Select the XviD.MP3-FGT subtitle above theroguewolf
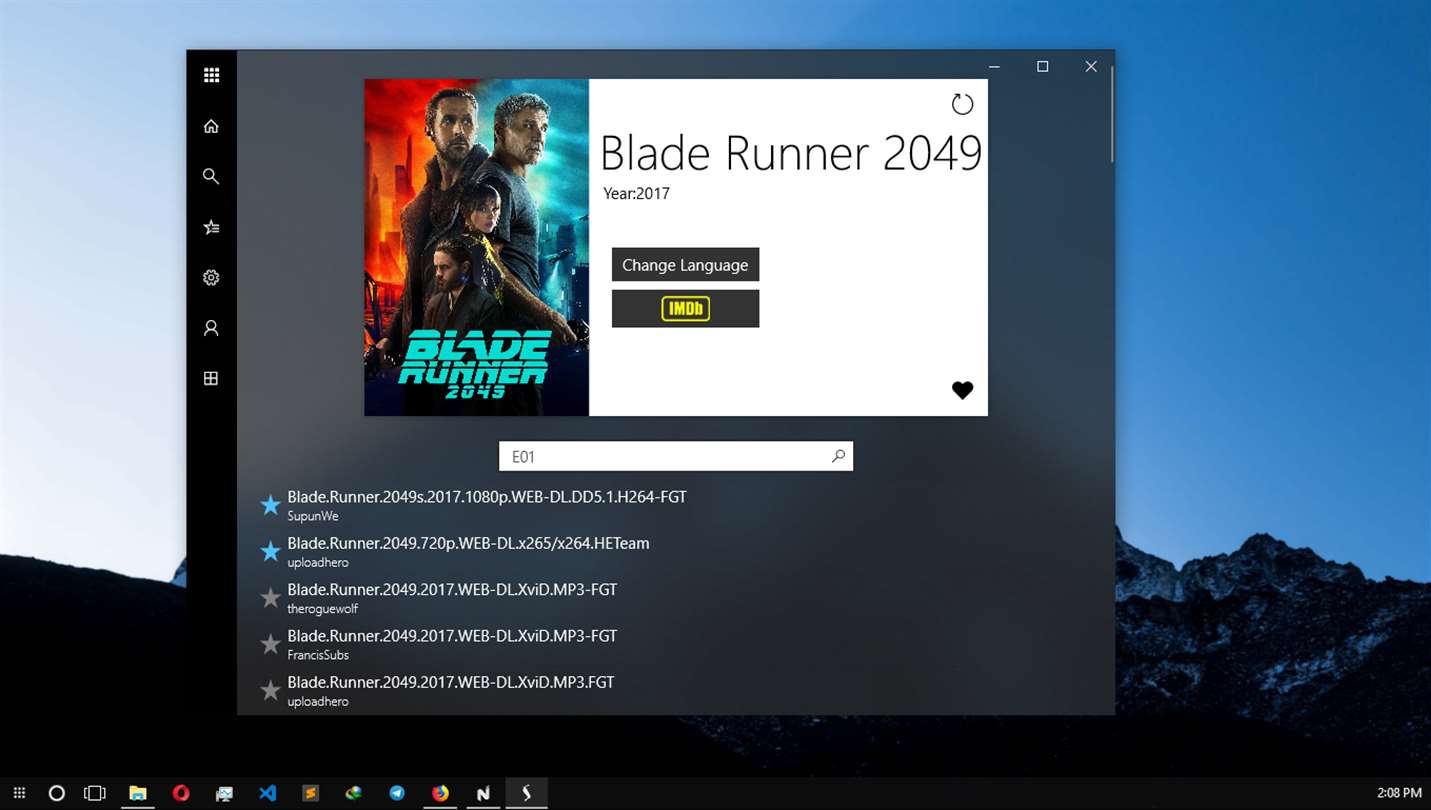The height and width of the screenshot is (810, 1431). pyautogui.click(x=452, y=589)
